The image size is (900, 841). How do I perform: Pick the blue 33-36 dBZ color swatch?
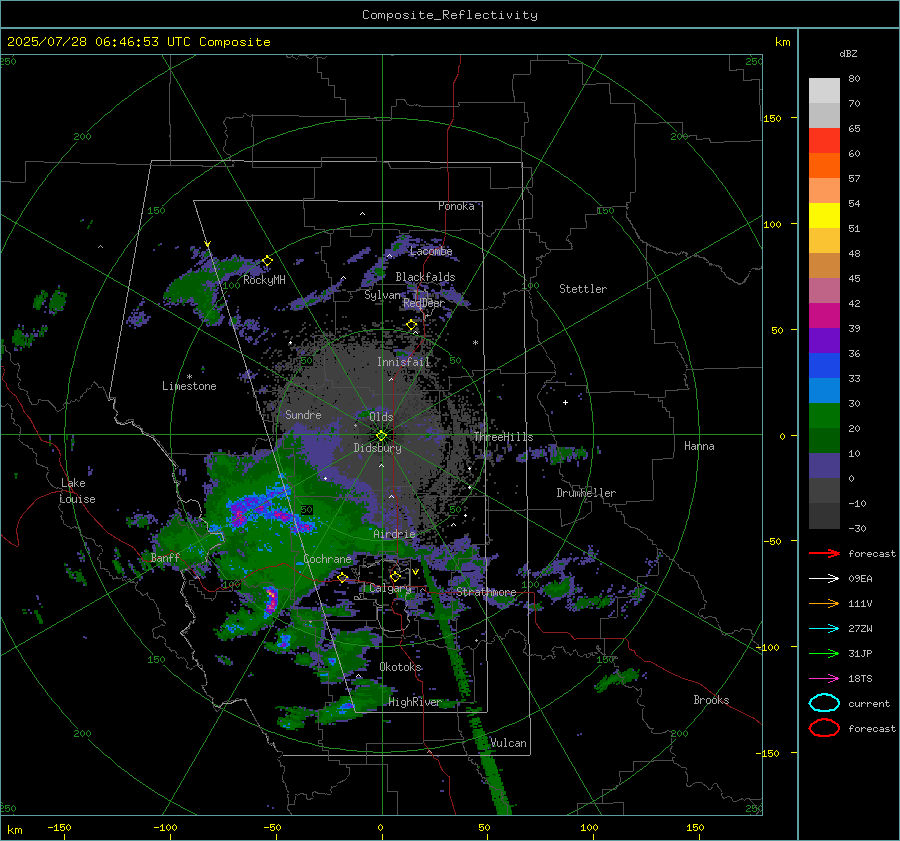824,366
